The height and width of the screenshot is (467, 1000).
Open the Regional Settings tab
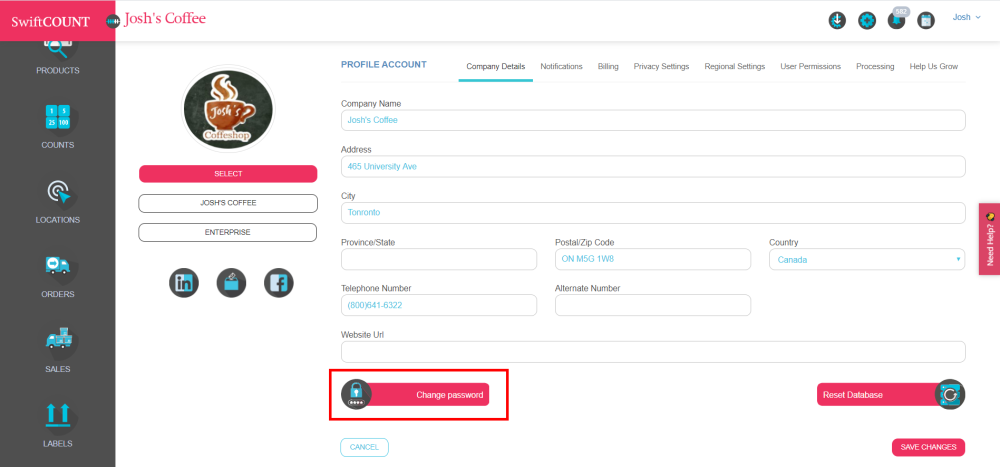click(735, 66)
